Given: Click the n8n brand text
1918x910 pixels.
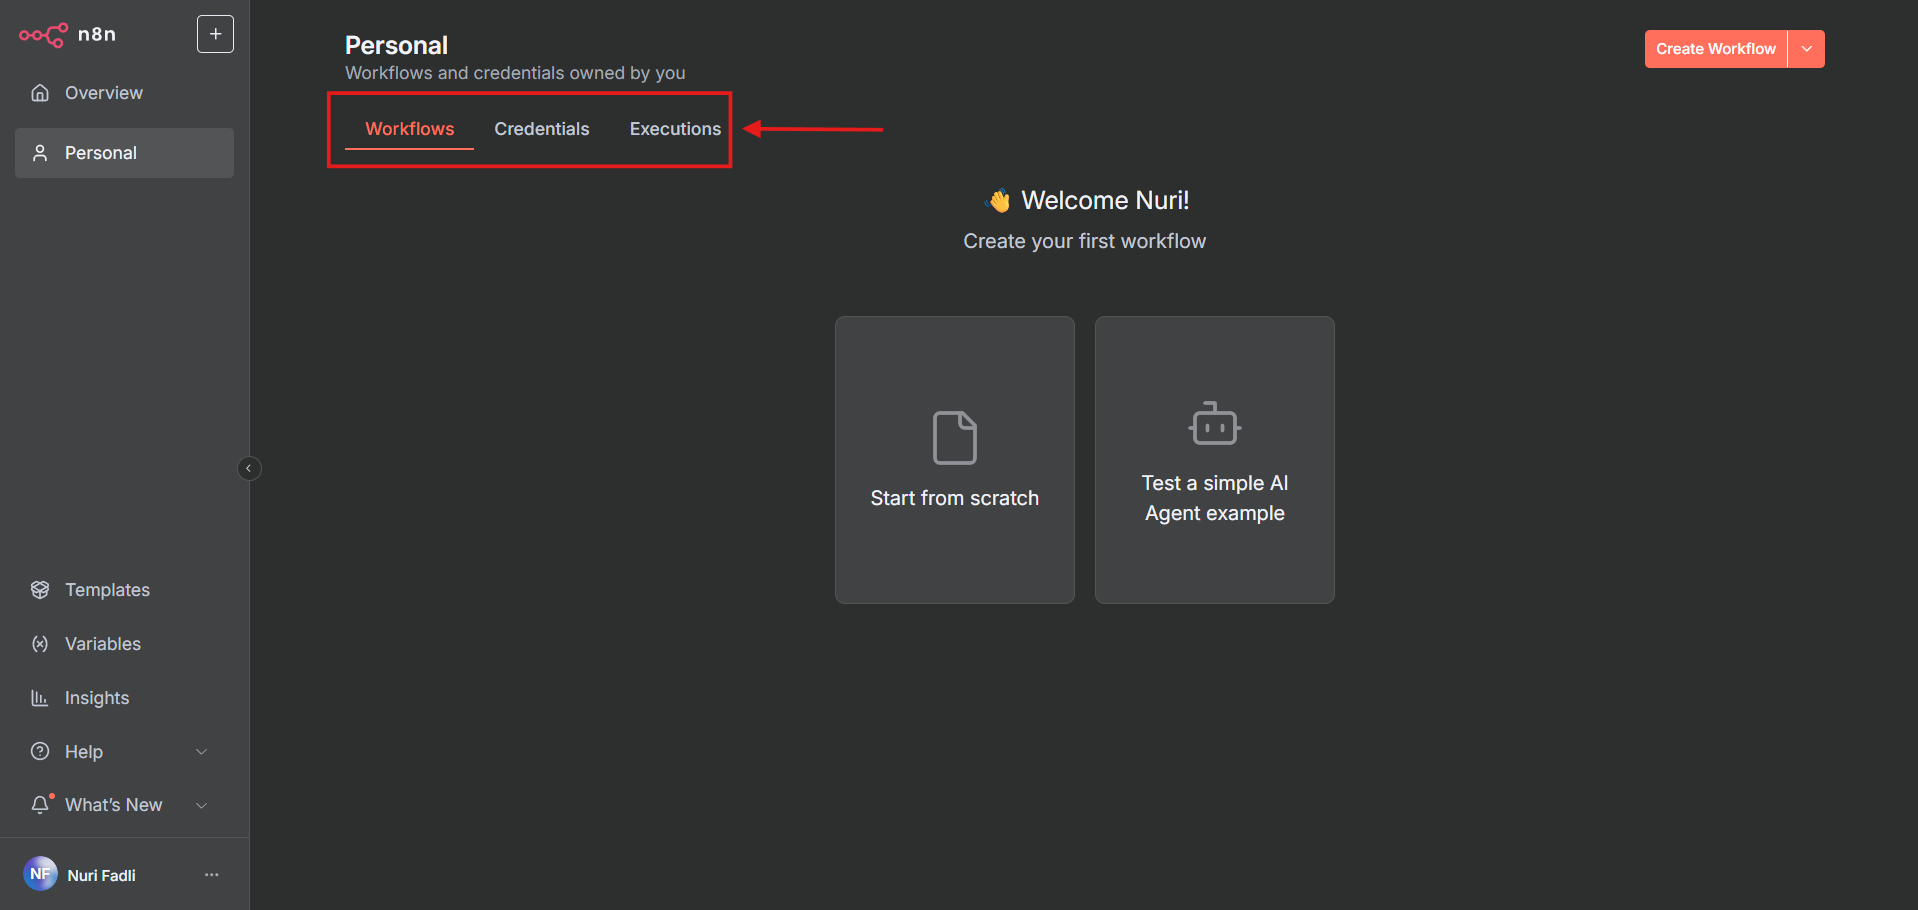Looking at the screenshot, I should click(x=97, y=34).
